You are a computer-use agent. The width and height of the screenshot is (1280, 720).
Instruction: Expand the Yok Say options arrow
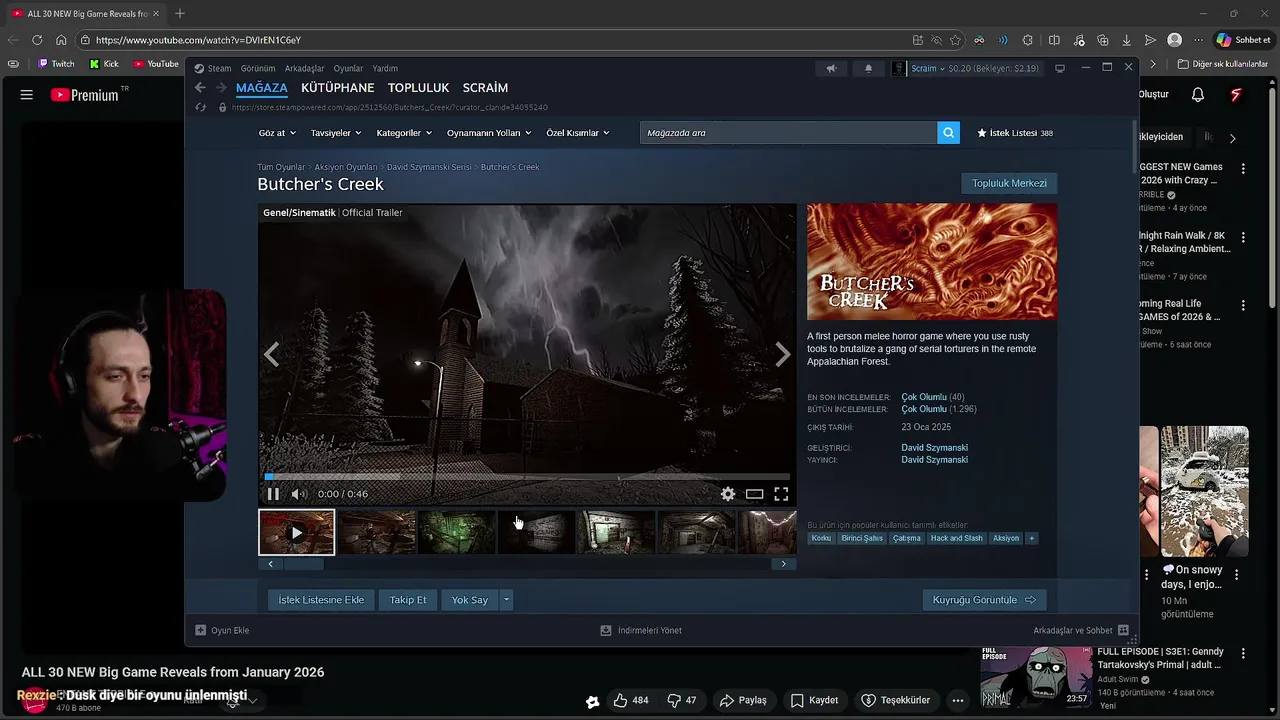[x=506, y=600]
